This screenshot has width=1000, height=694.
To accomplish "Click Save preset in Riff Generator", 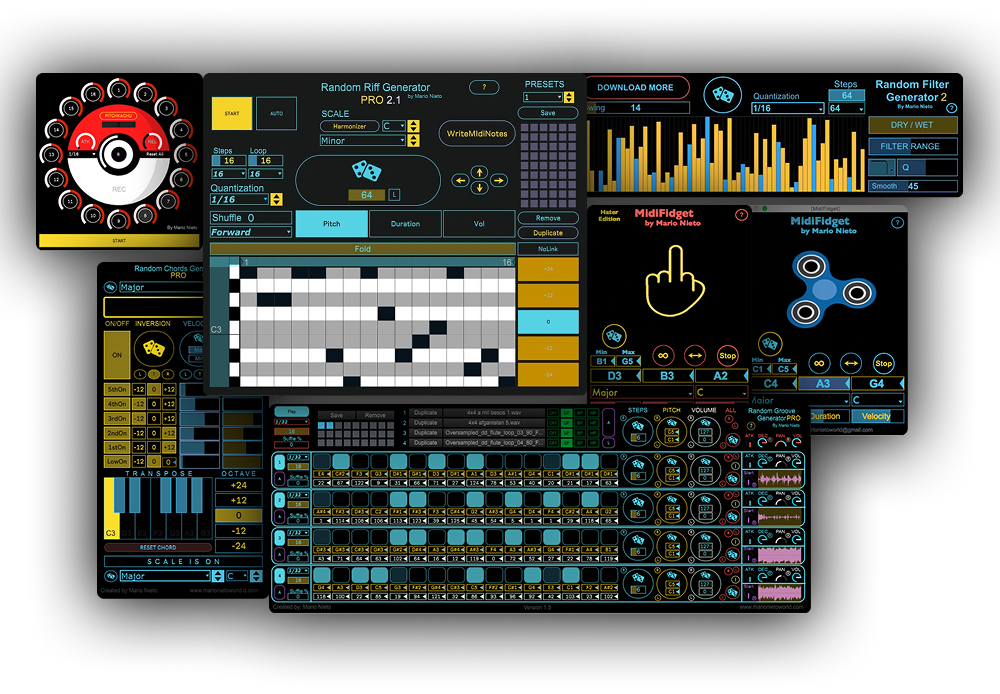I will click(548, 113).
